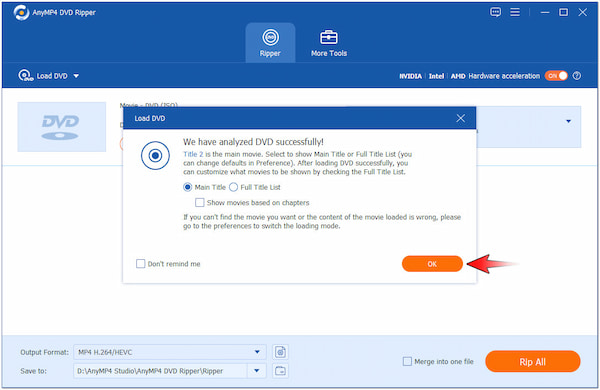Open output profile settings icon
The width and height of the screenshot is (600, 390).
(280, 352)
